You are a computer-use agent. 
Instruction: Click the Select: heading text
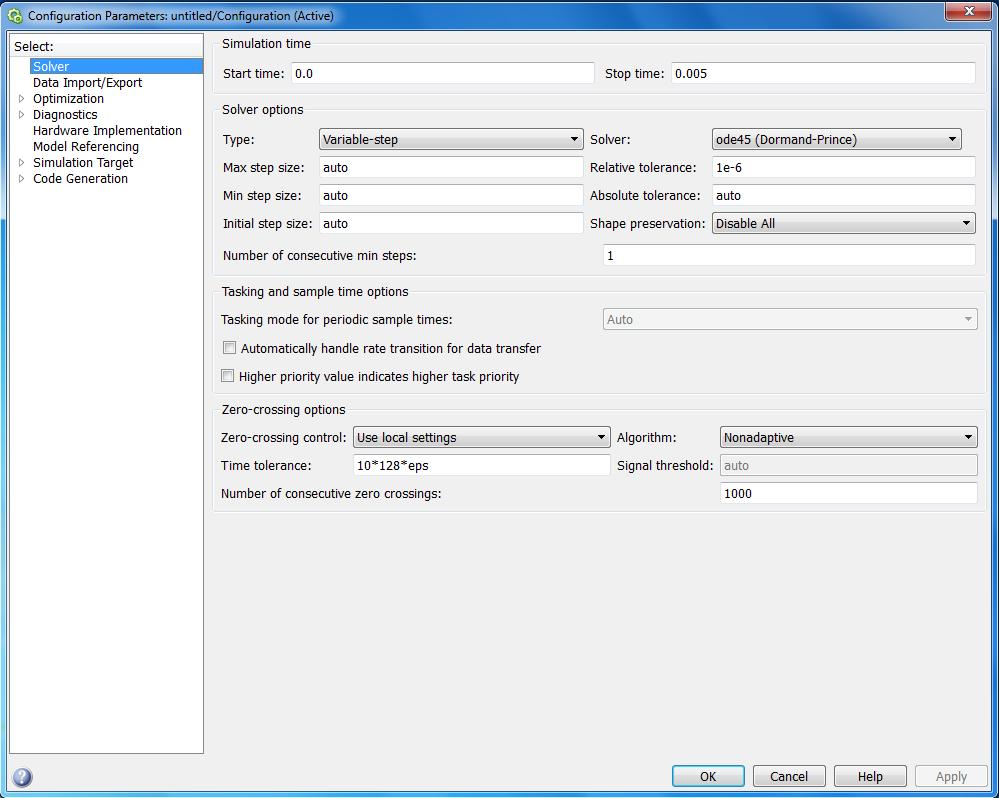34,46
